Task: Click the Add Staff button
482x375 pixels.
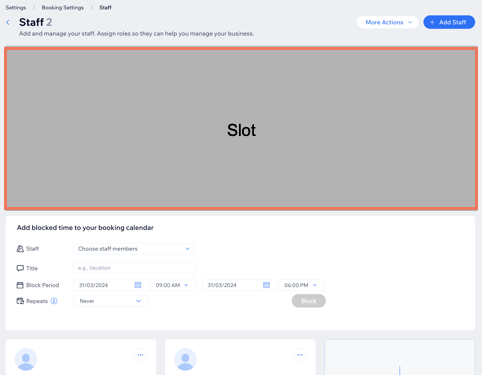Action: click(x=449, y=22)
